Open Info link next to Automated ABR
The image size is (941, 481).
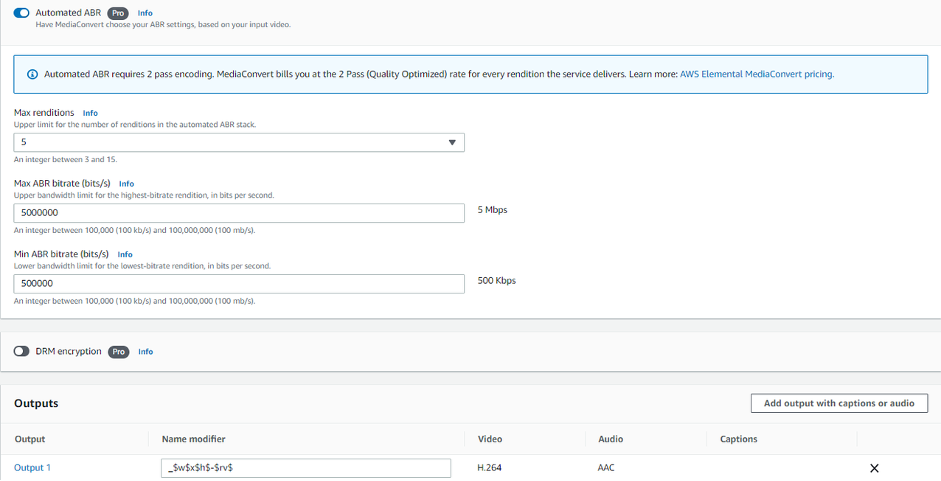[x=145, y=13]
